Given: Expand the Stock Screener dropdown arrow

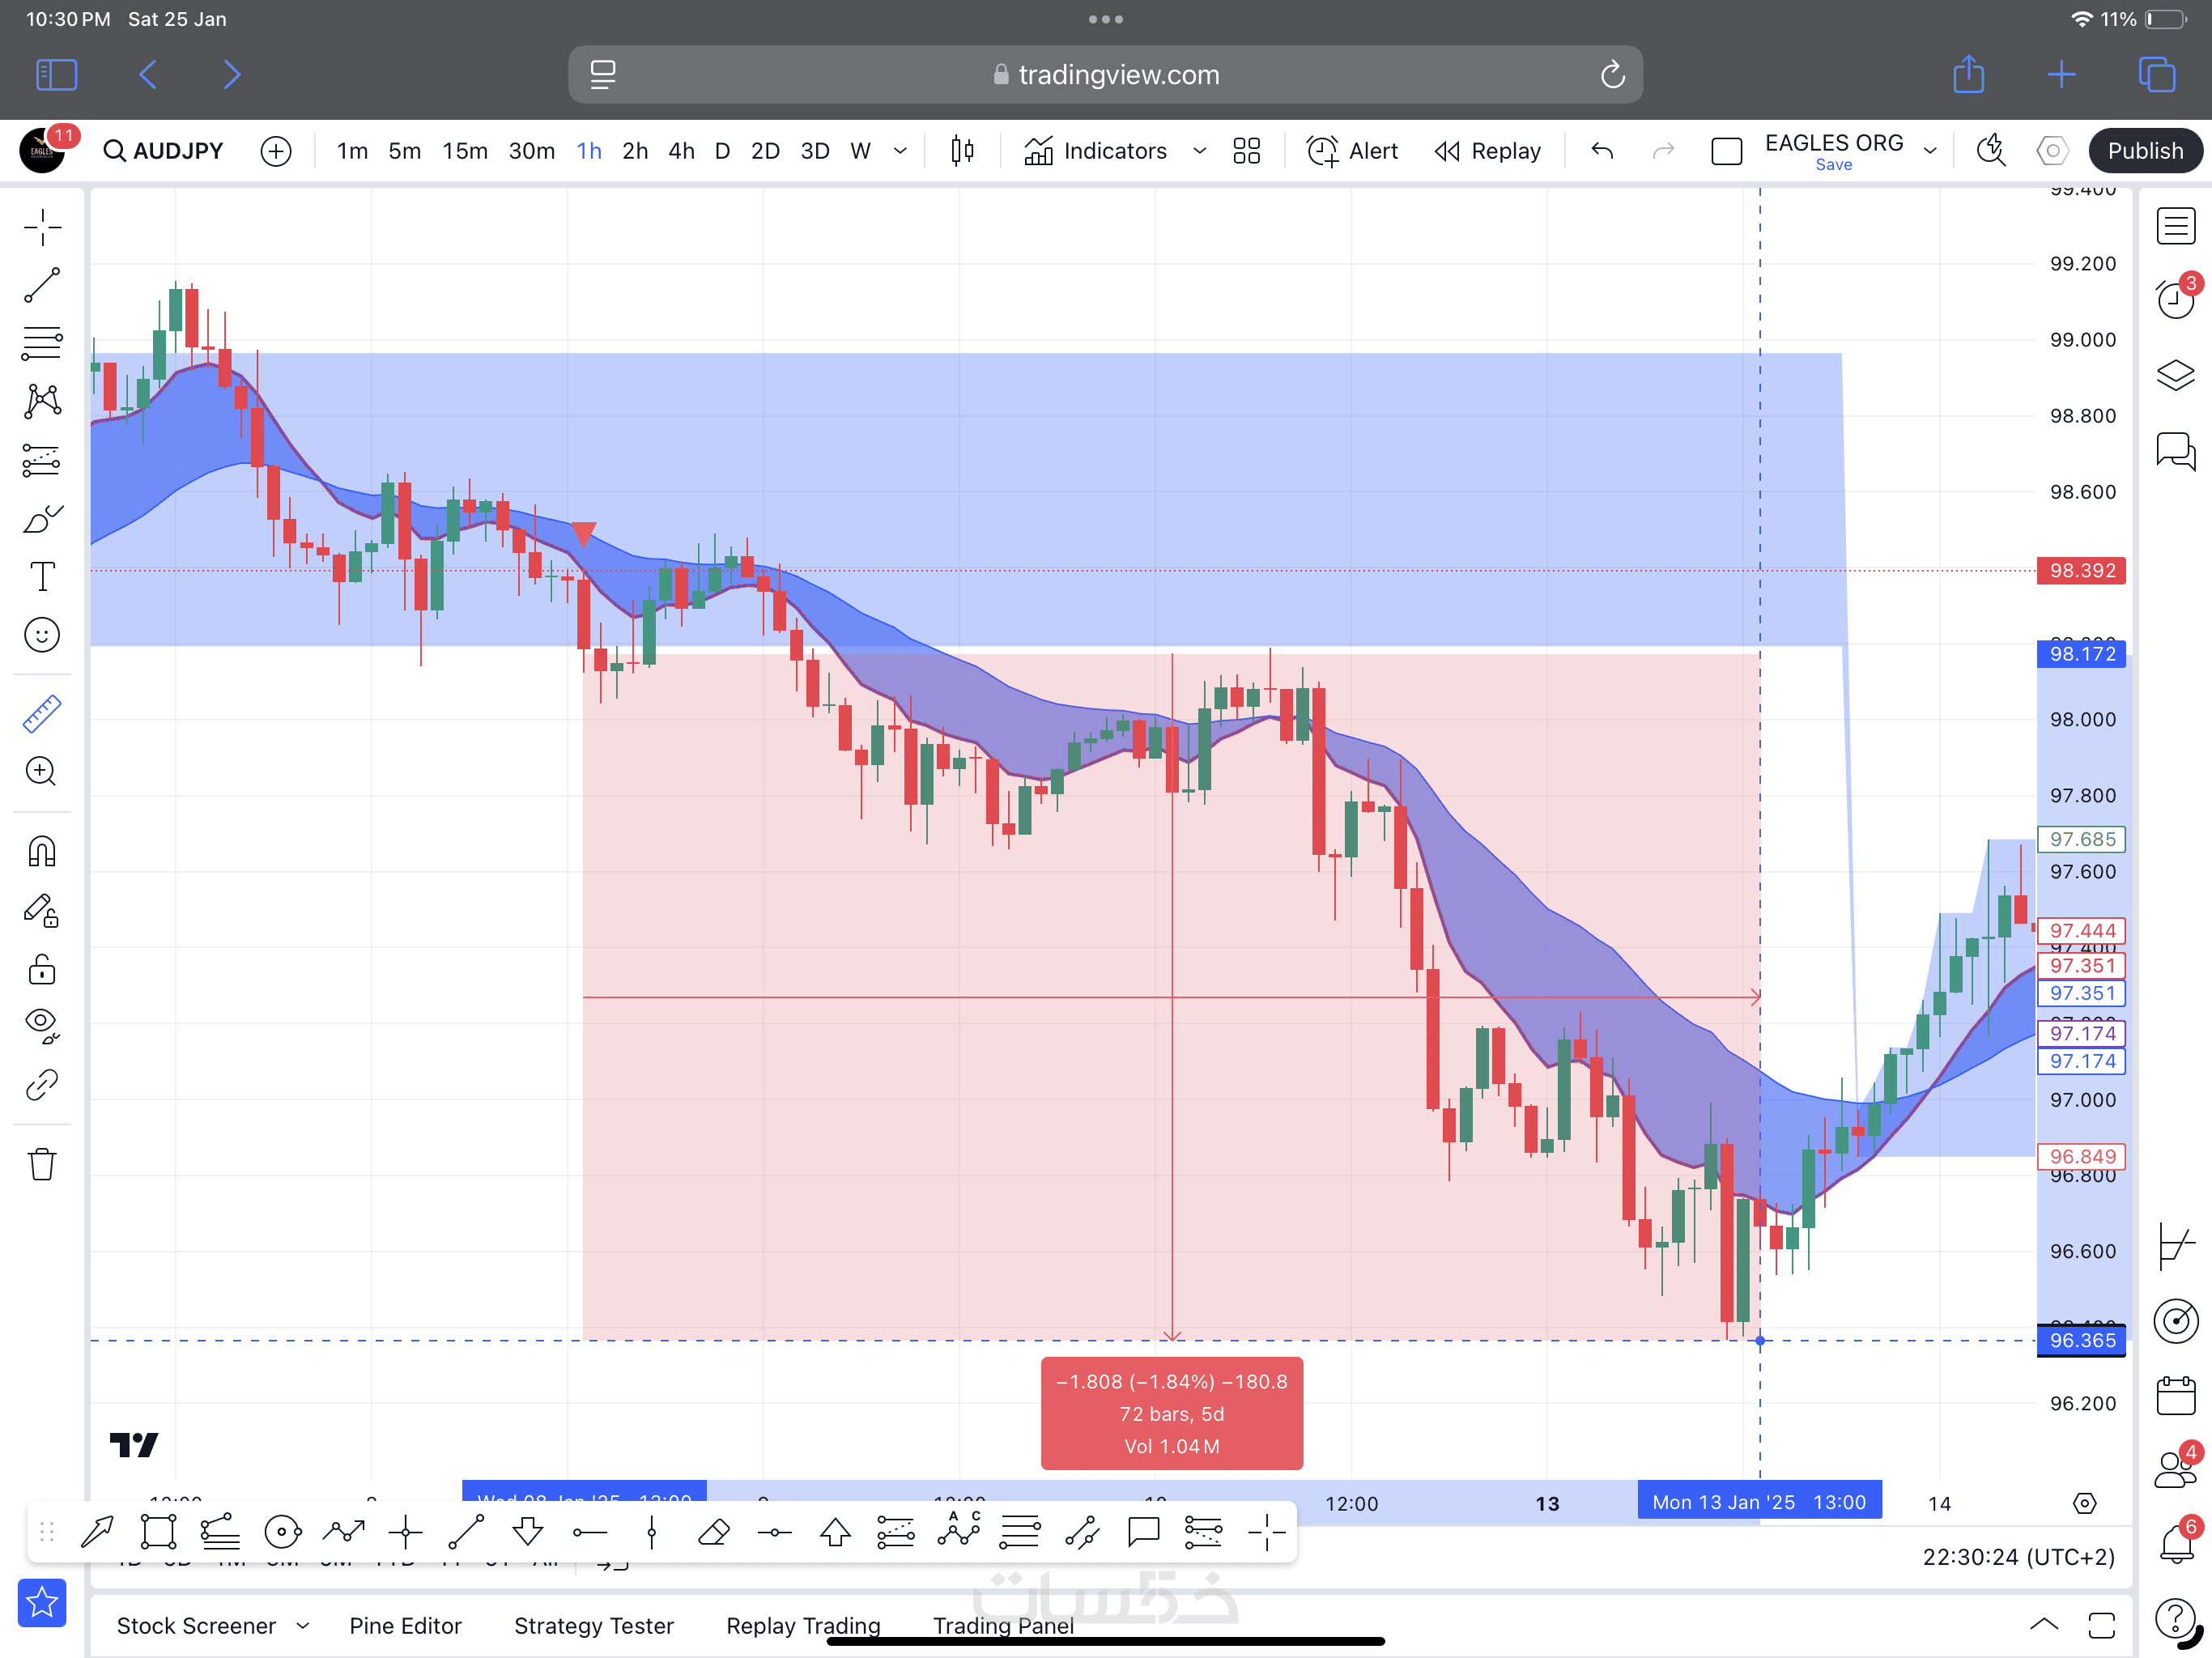Looking at the screenshot, I should [x=302, y=1626].
